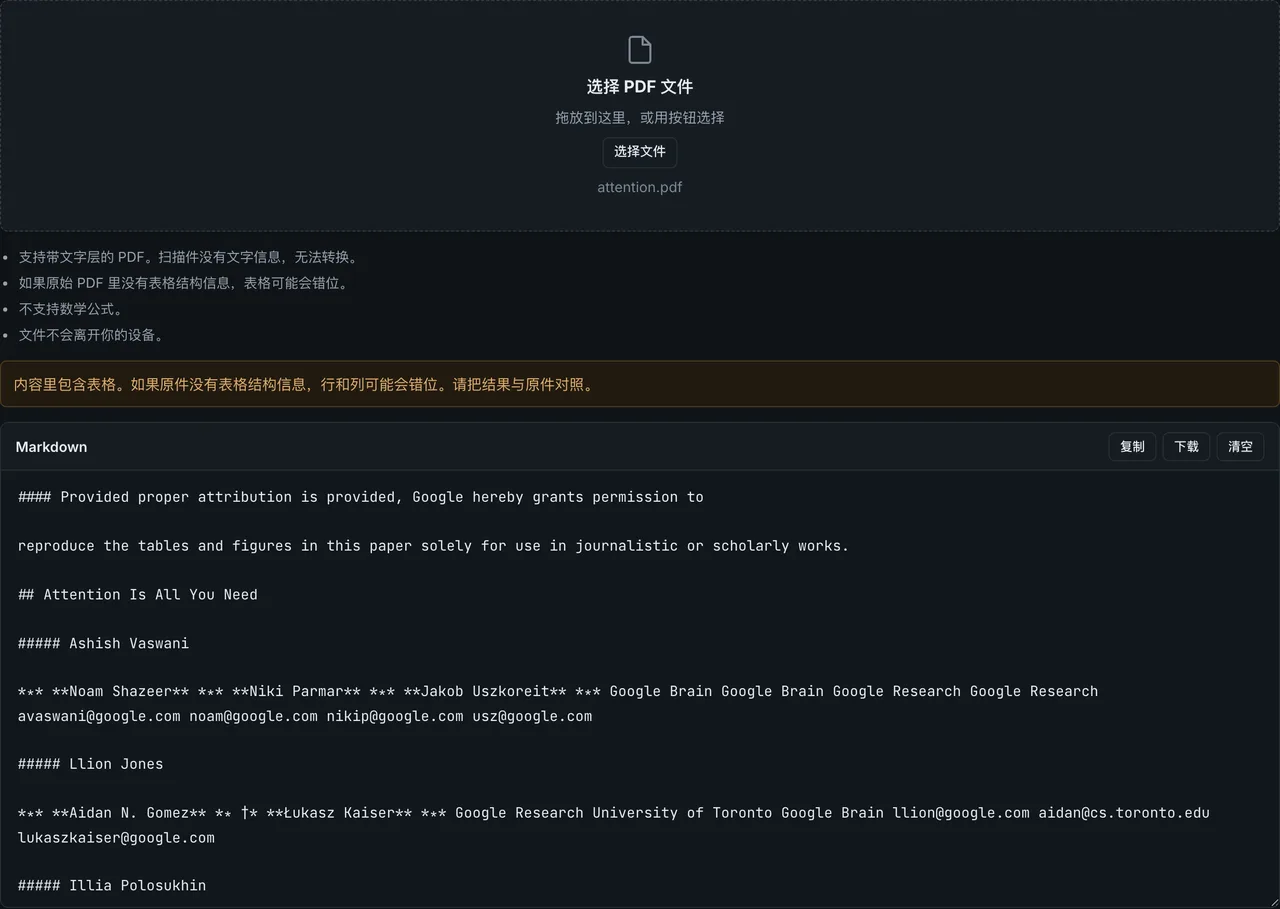Download the Markdown via the 下载 button
This screenshot has height=909, width=1280.
pyautogui.click(x=1186, y=447)
